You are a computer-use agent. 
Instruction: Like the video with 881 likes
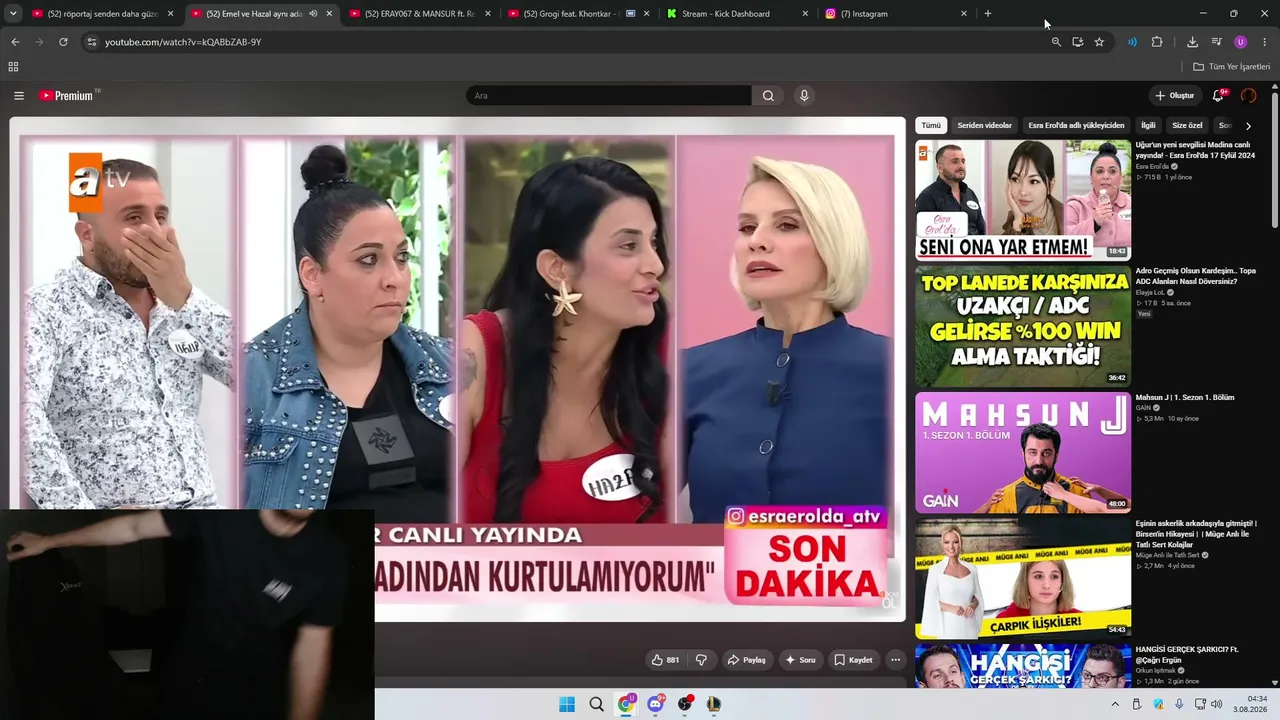pyautogui.click(x=665, y=660)
